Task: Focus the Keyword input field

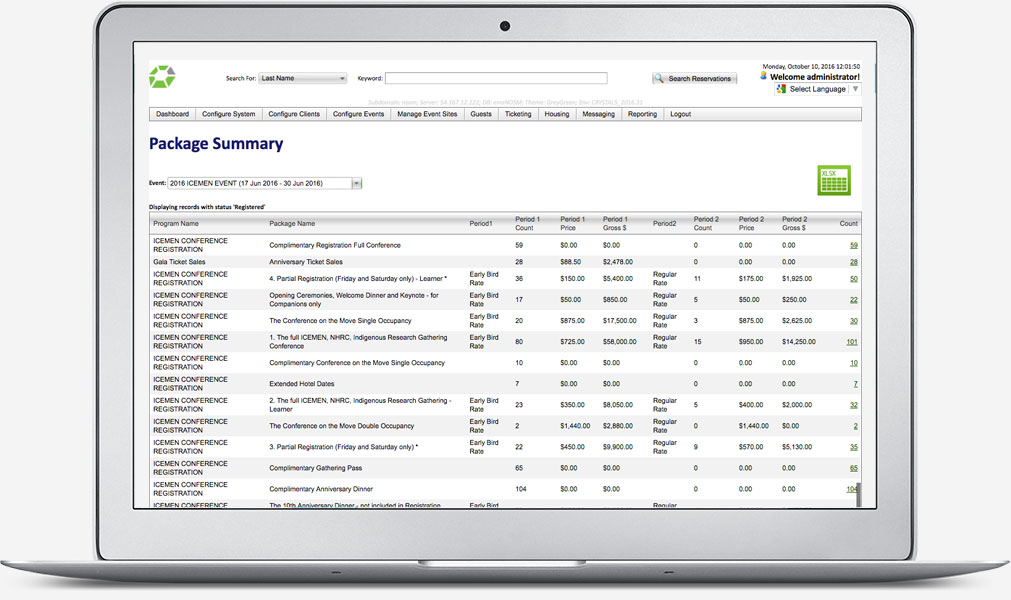Action: click(496, 78)
